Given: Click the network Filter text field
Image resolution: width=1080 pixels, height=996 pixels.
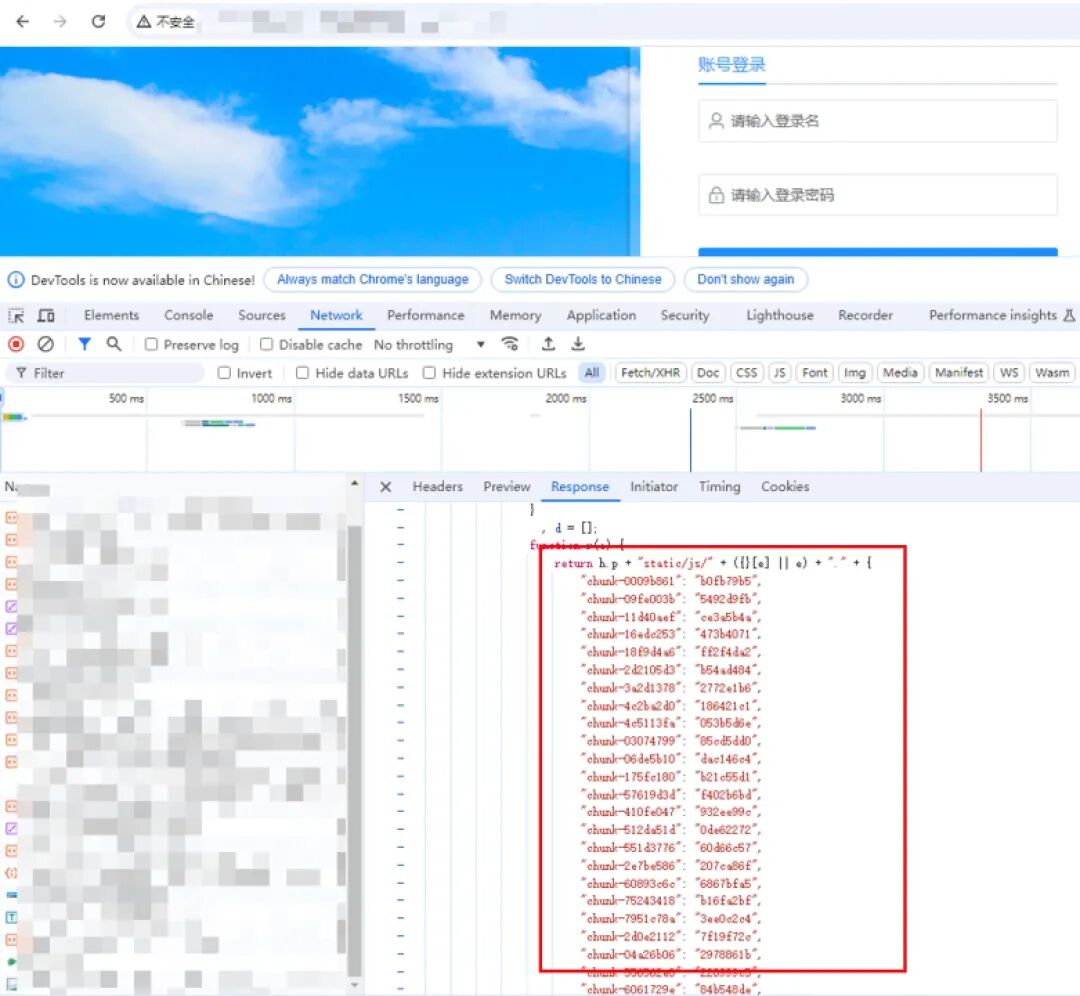Looking at the screenshot, I should point(106,373).
